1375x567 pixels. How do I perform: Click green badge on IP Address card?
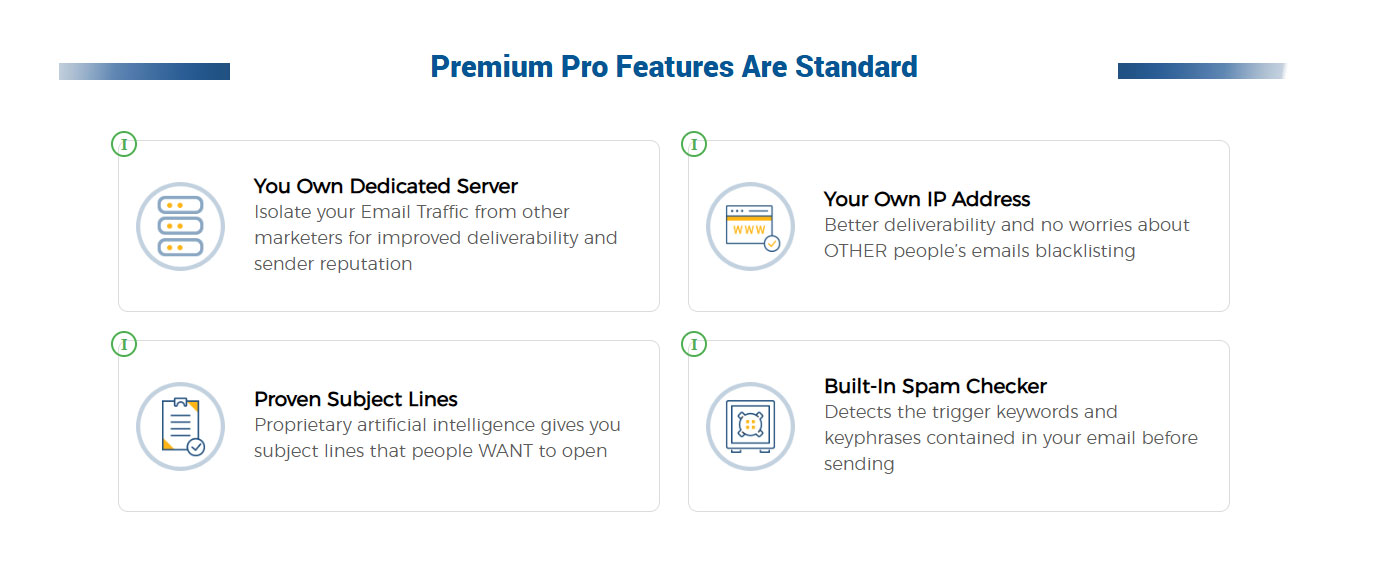(x=693, y=144)
